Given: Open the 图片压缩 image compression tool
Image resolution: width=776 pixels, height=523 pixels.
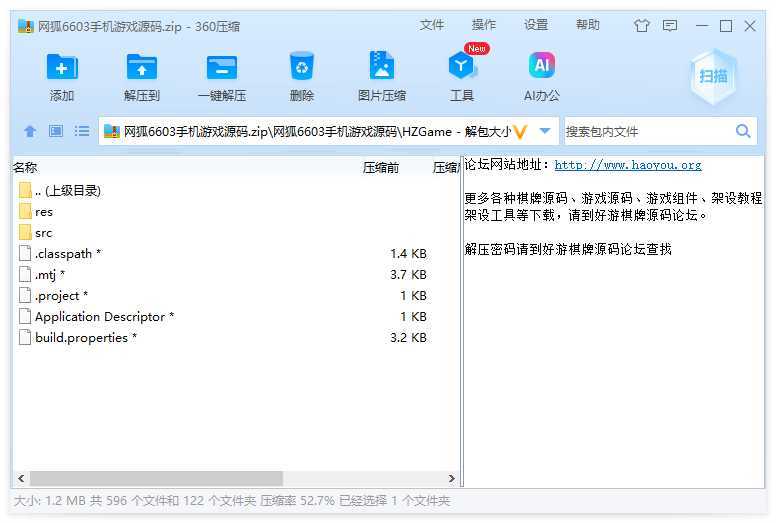Looking at the screenshot, I should pyautogui.click(x=381, y=68).
